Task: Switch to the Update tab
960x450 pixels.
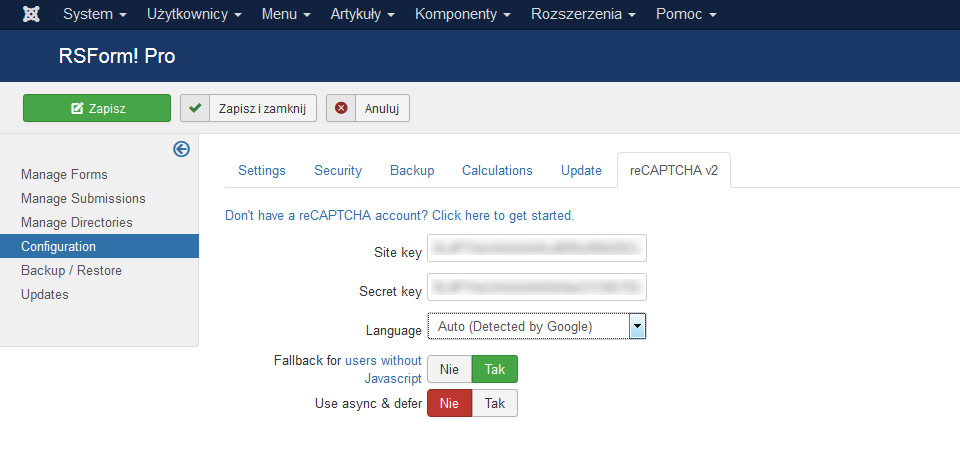Action: pos(581,170)
